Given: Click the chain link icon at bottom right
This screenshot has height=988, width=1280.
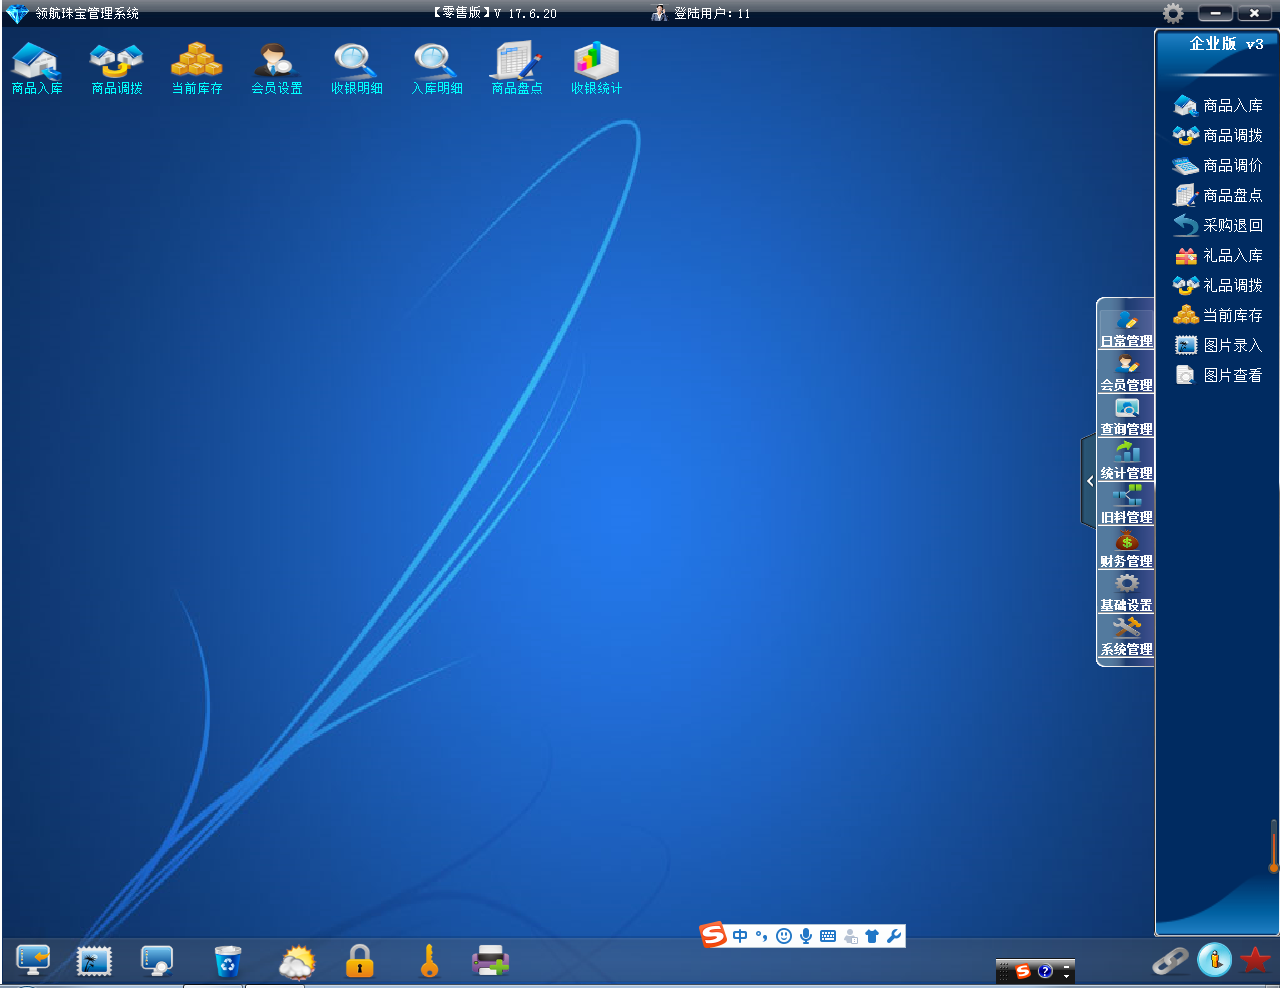Looking at the screenshot, I should point(1170,961).
